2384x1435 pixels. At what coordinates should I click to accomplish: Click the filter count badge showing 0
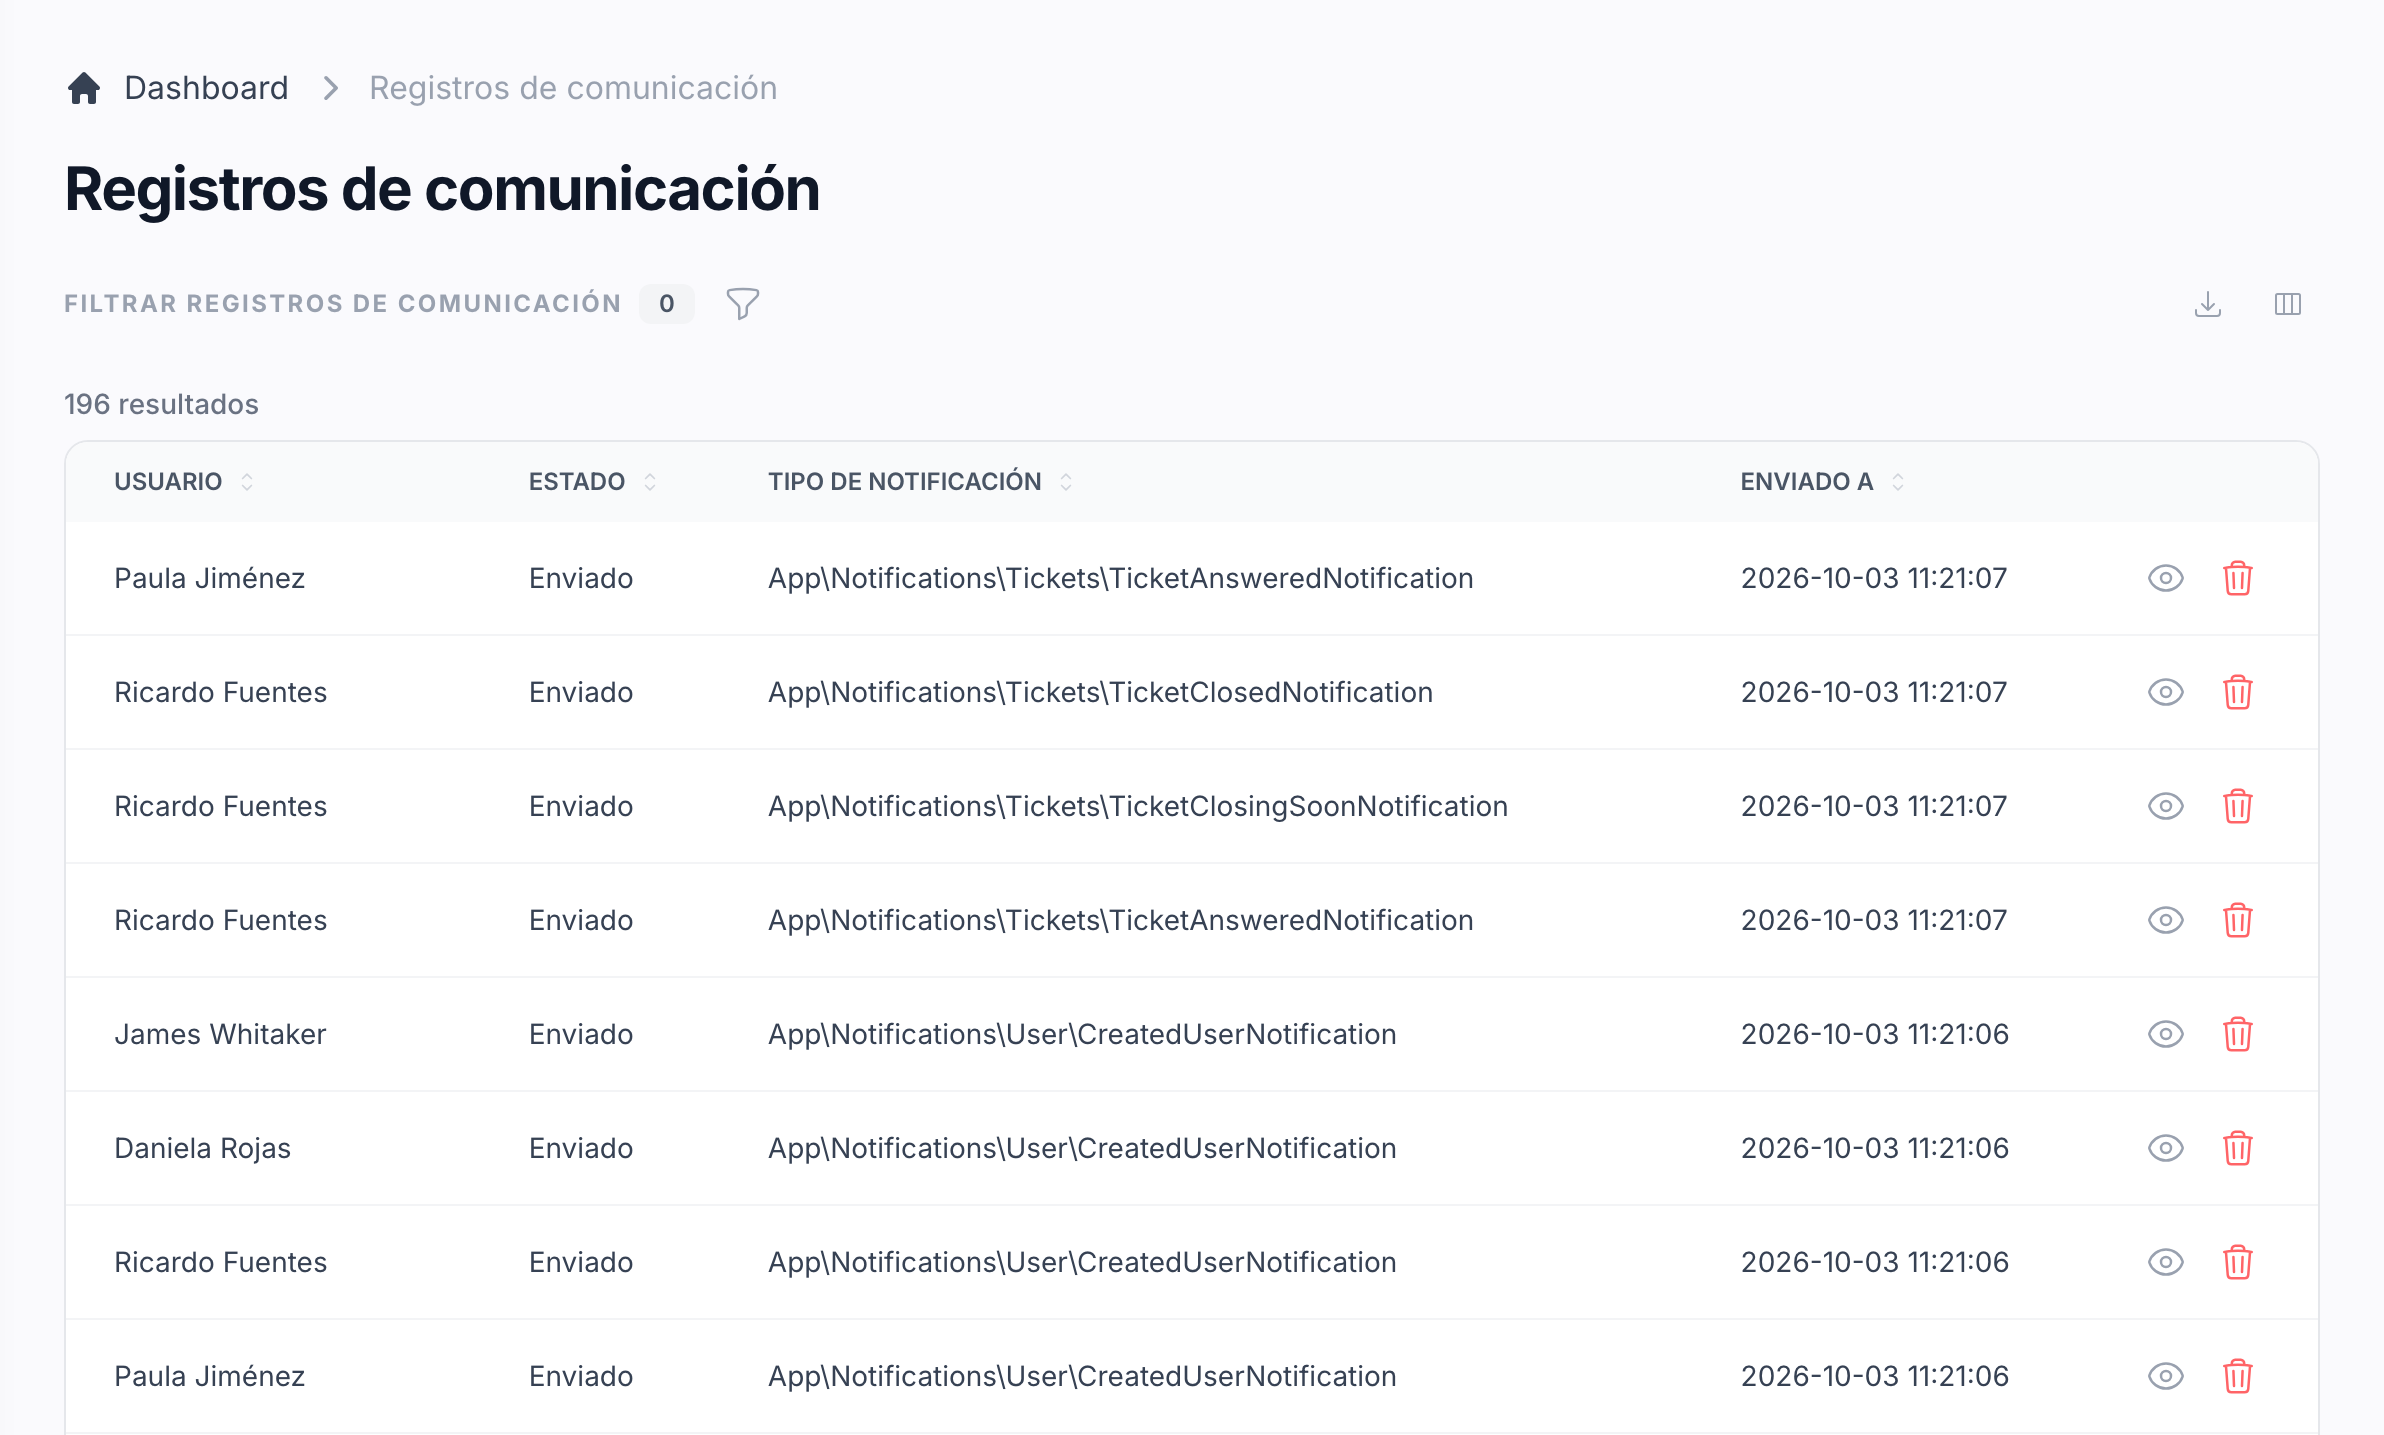click(667, 304)
